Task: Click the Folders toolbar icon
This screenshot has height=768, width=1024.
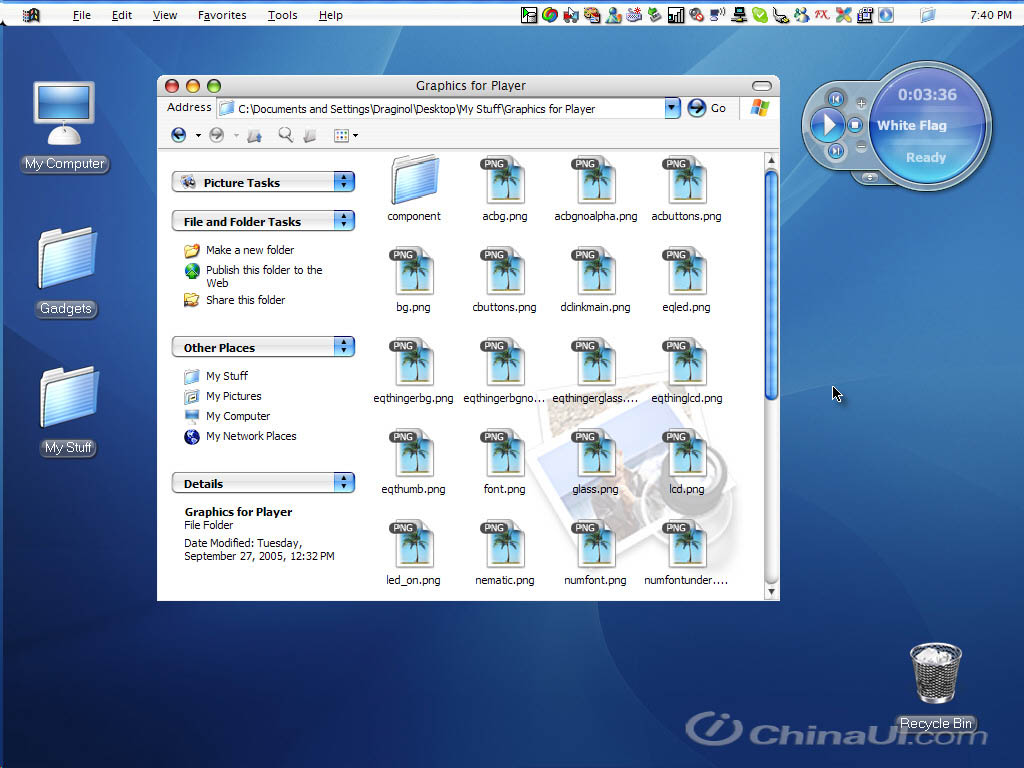Action: (x=311, y=135)
